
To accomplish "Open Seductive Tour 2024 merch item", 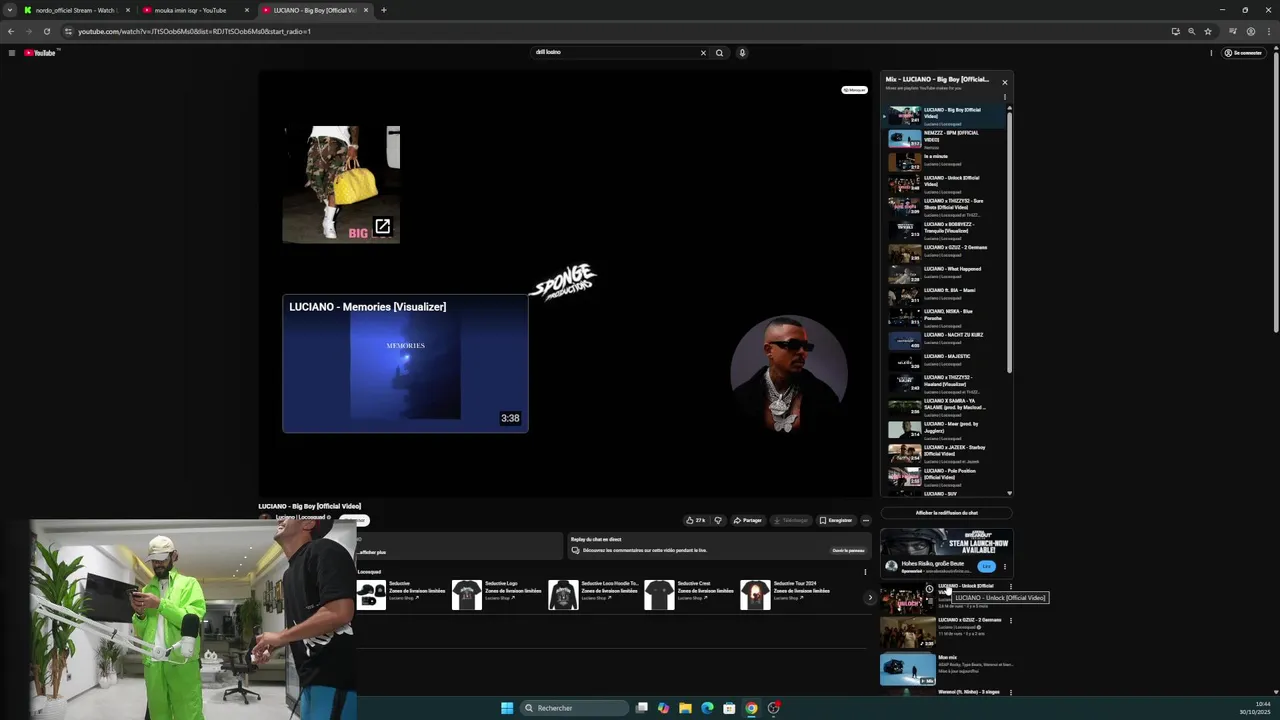I will [785, 594].
